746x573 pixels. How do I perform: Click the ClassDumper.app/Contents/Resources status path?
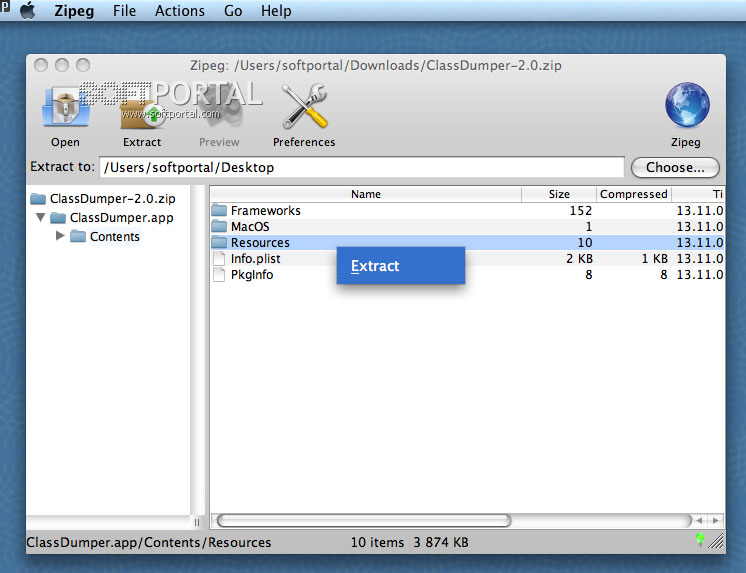coord(148,543)
